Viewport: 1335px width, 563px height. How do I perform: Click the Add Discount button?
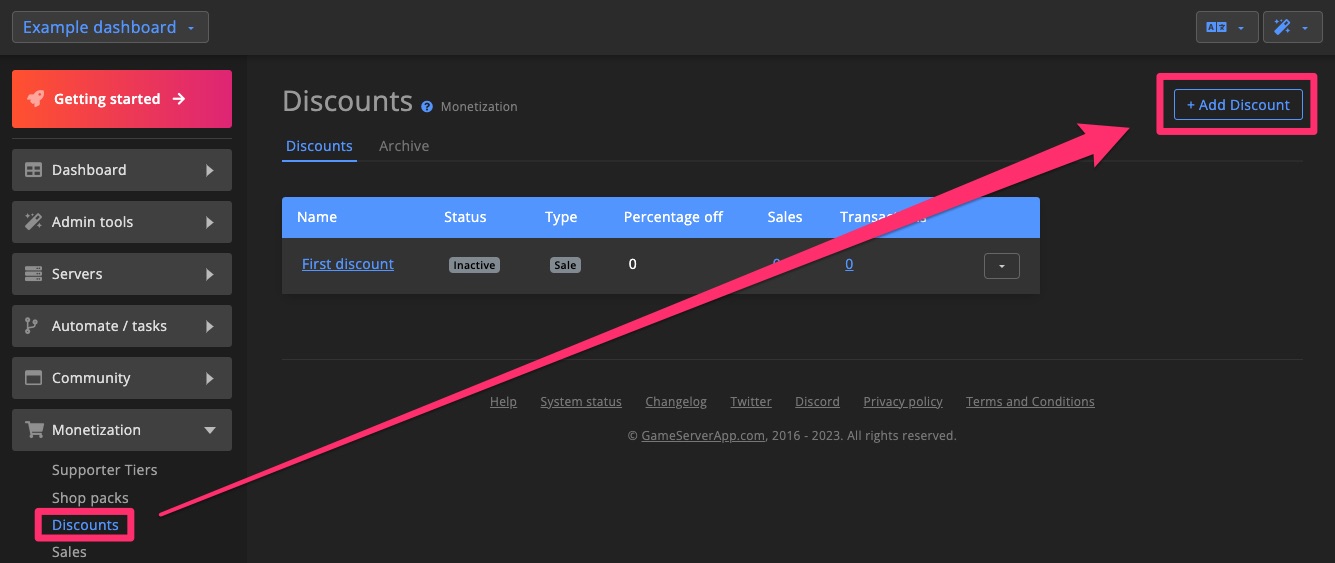[x=1238, y=105]
